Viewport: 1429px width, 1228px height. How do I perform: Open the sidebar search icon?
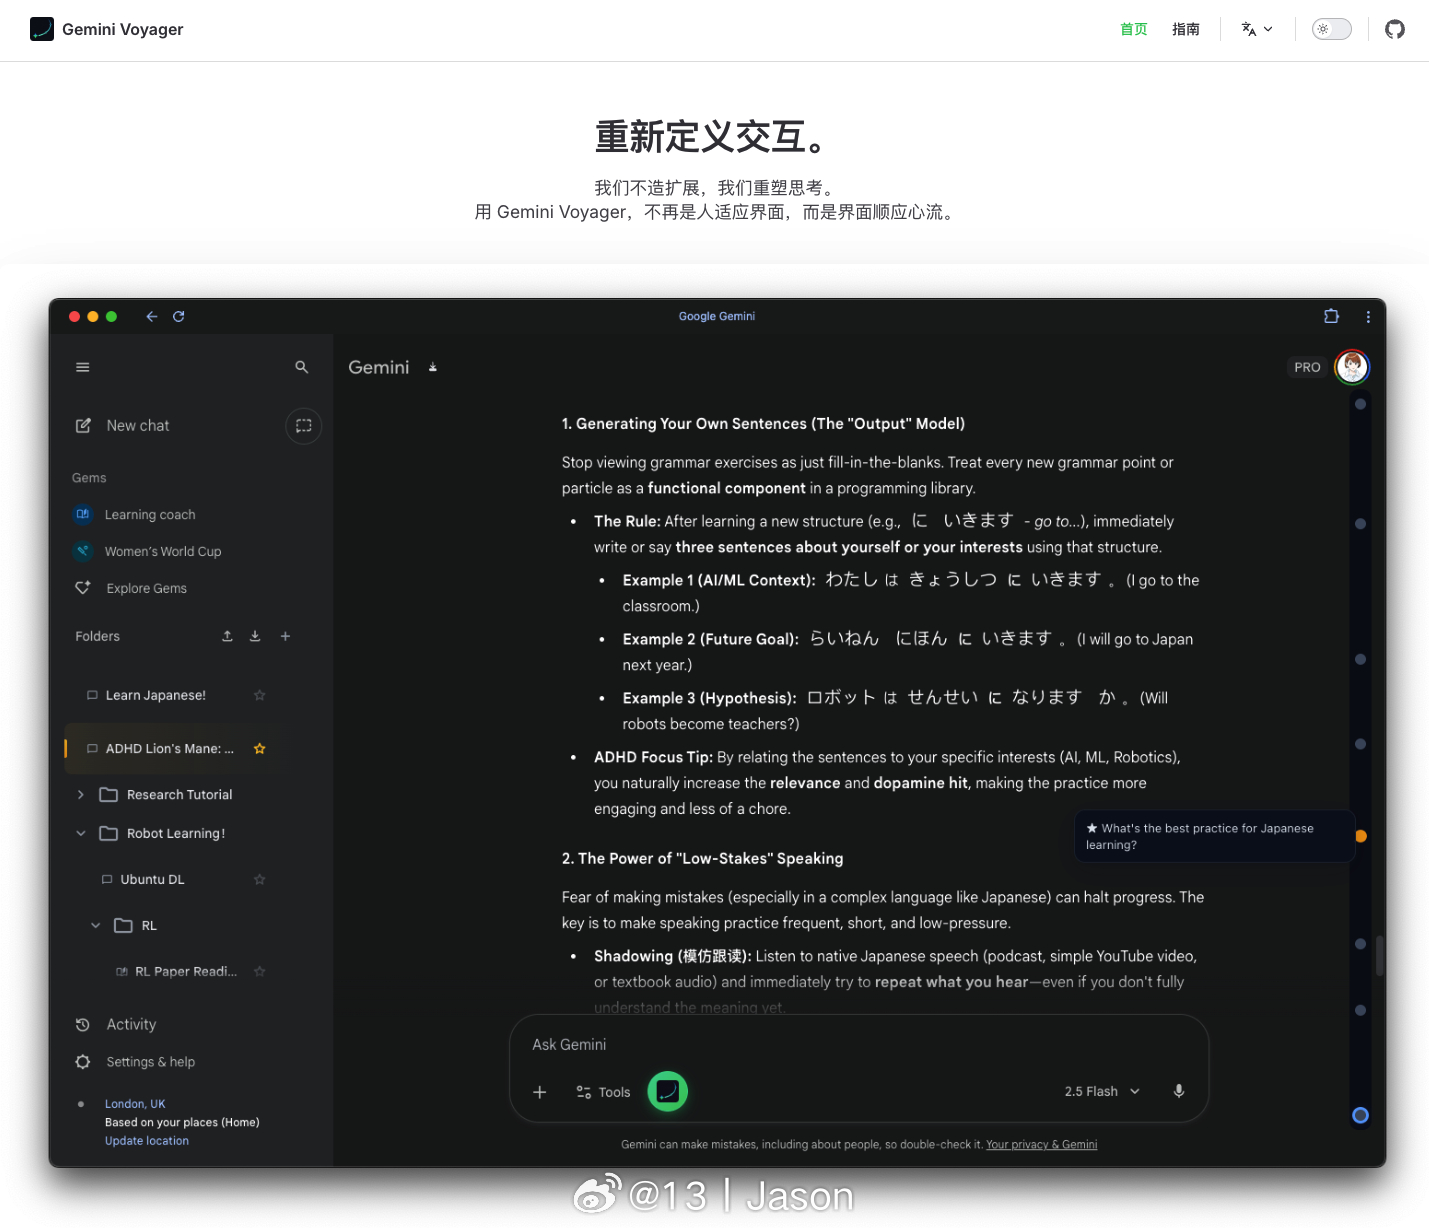tap(302, 367)
